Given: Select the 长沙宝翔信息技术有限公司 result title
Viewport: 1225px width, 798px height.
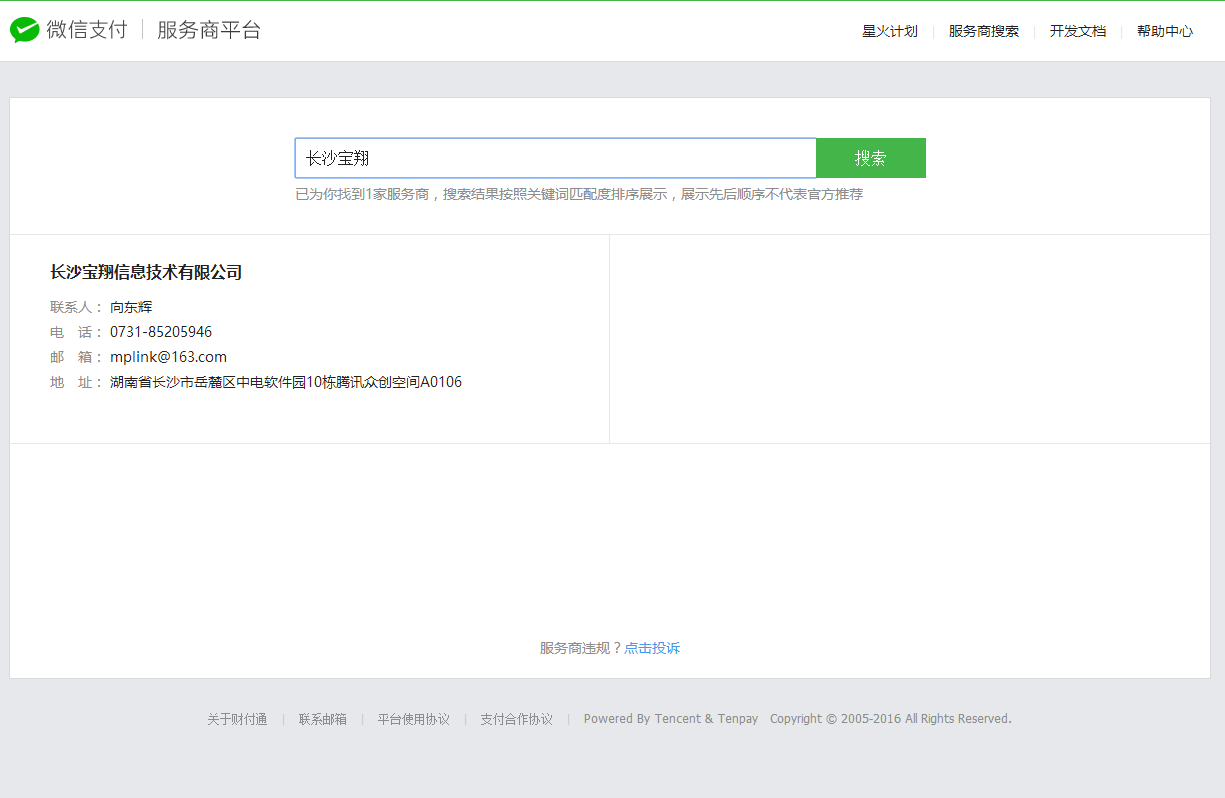Looking at the screenshot, I should pyautogui.click(x=146, y=272).
